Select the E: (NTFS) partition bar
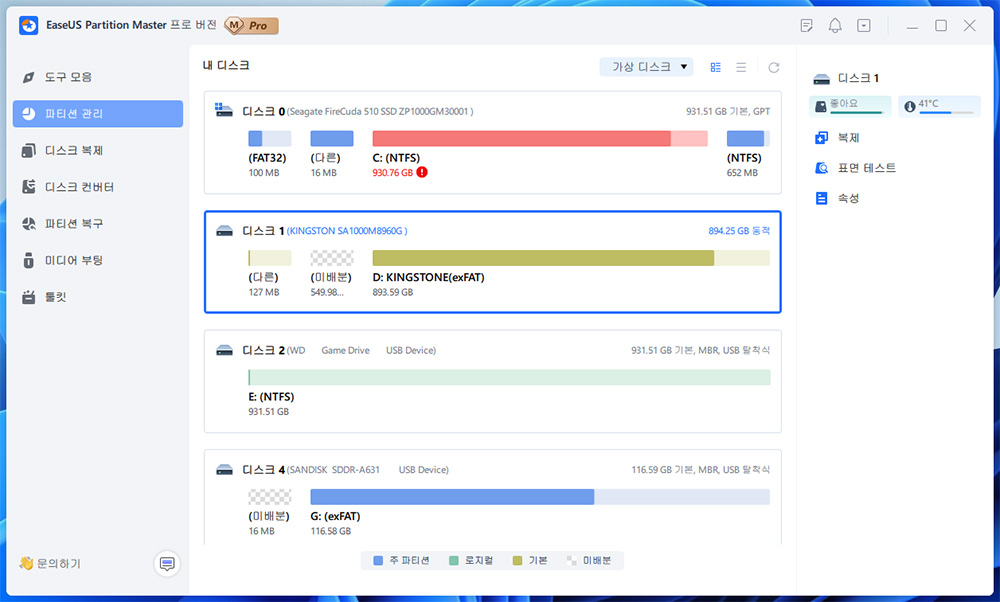 (509, 378)
